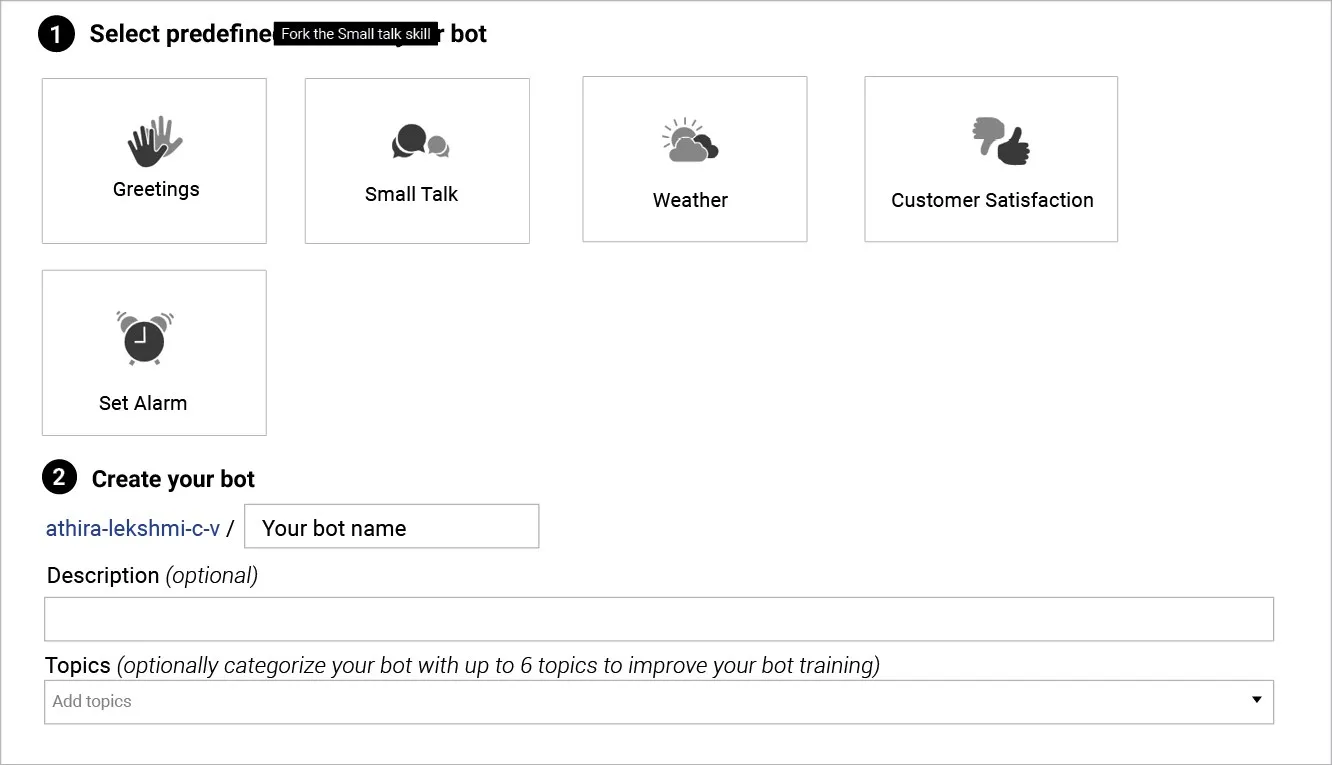The width and height of the screenshot is (1332, 765).
Task: Click the Set Alarm clock icon
Action: coord(145,337)
